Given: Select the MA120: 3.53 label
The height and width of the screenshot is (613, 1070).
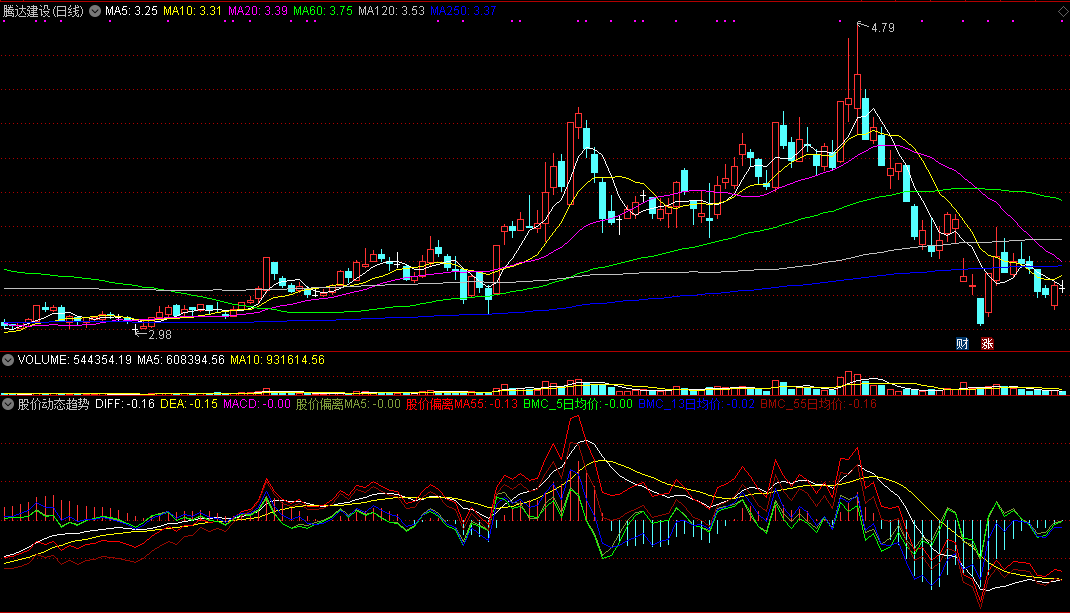Looking at the screenshot, I should click(391, 11).
